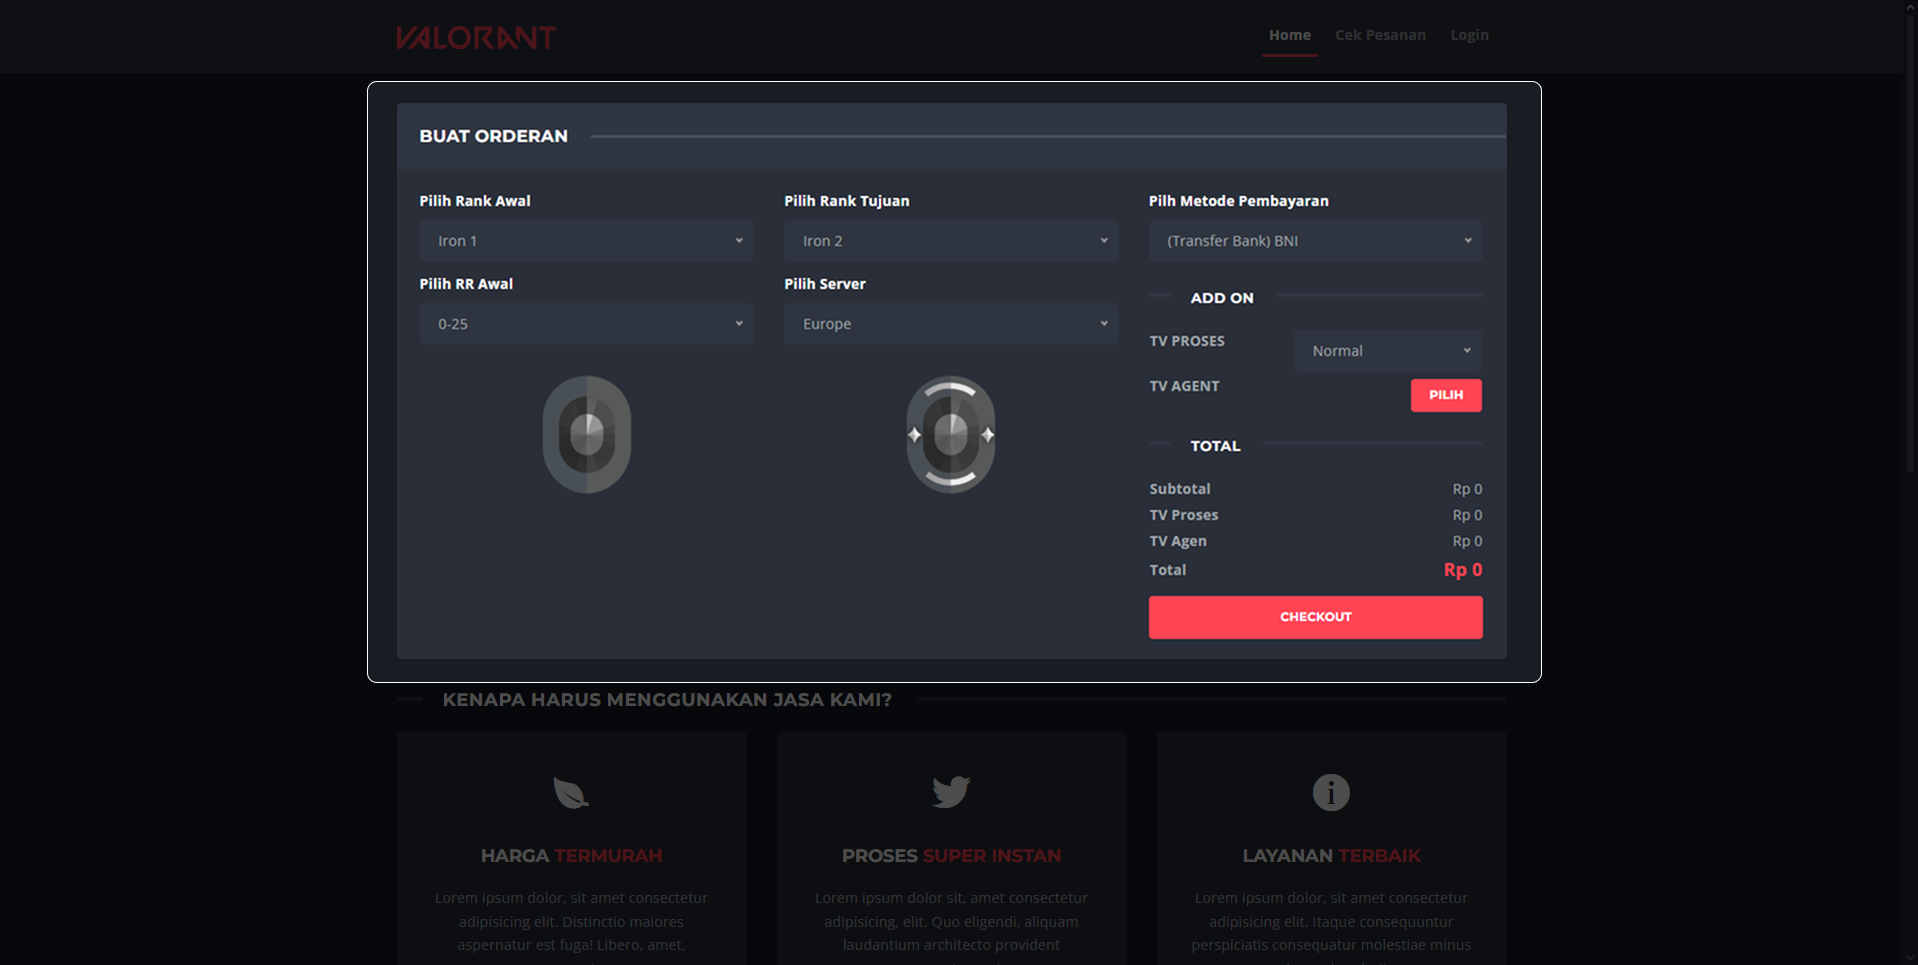Click the 'BUAT ORDERAN' title
Image resolution: width=1918 pixels, height=965 pixels.
click(493, 136)
